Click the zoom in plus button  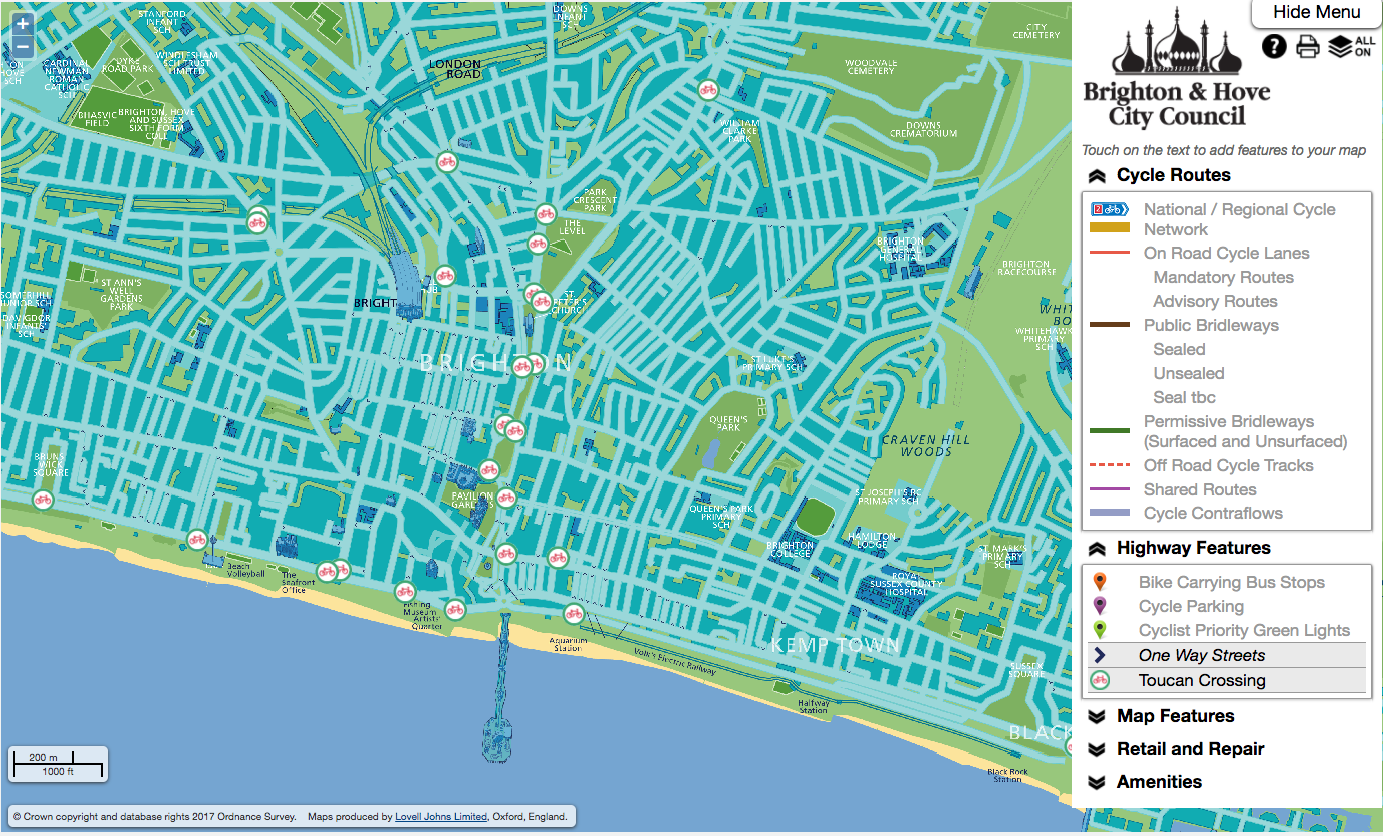pos(22,24)
